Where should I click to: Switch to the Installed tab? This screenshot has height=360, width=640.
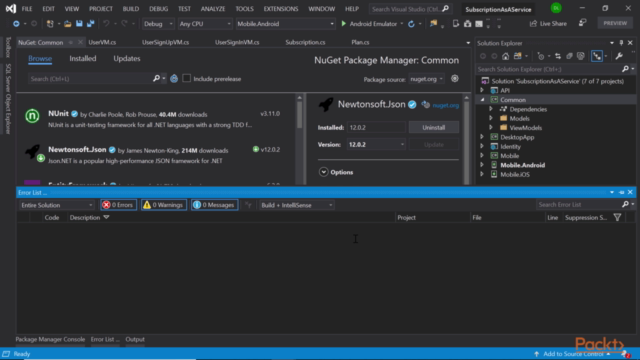coord(83,58)
